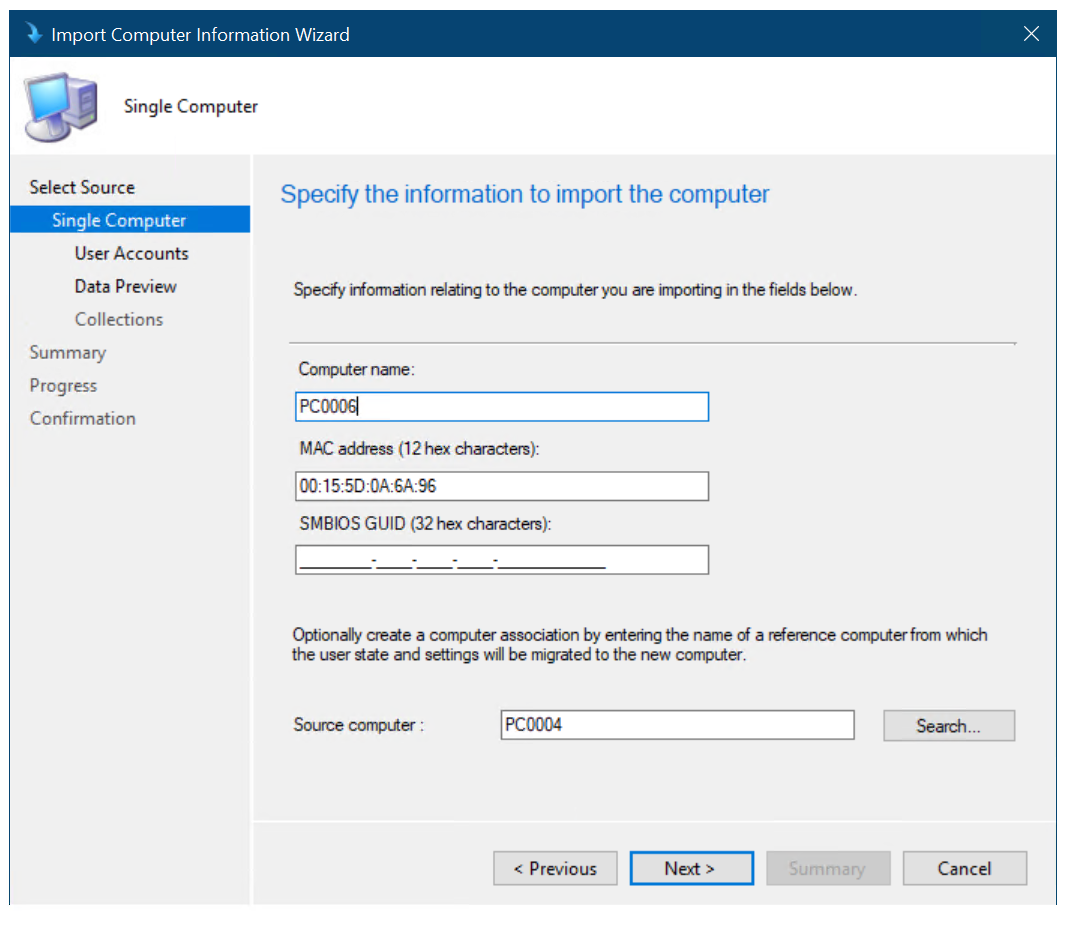Select the Select Source step in sidebar
Viewport: 1069px width, 925px height.
(82, 187)
